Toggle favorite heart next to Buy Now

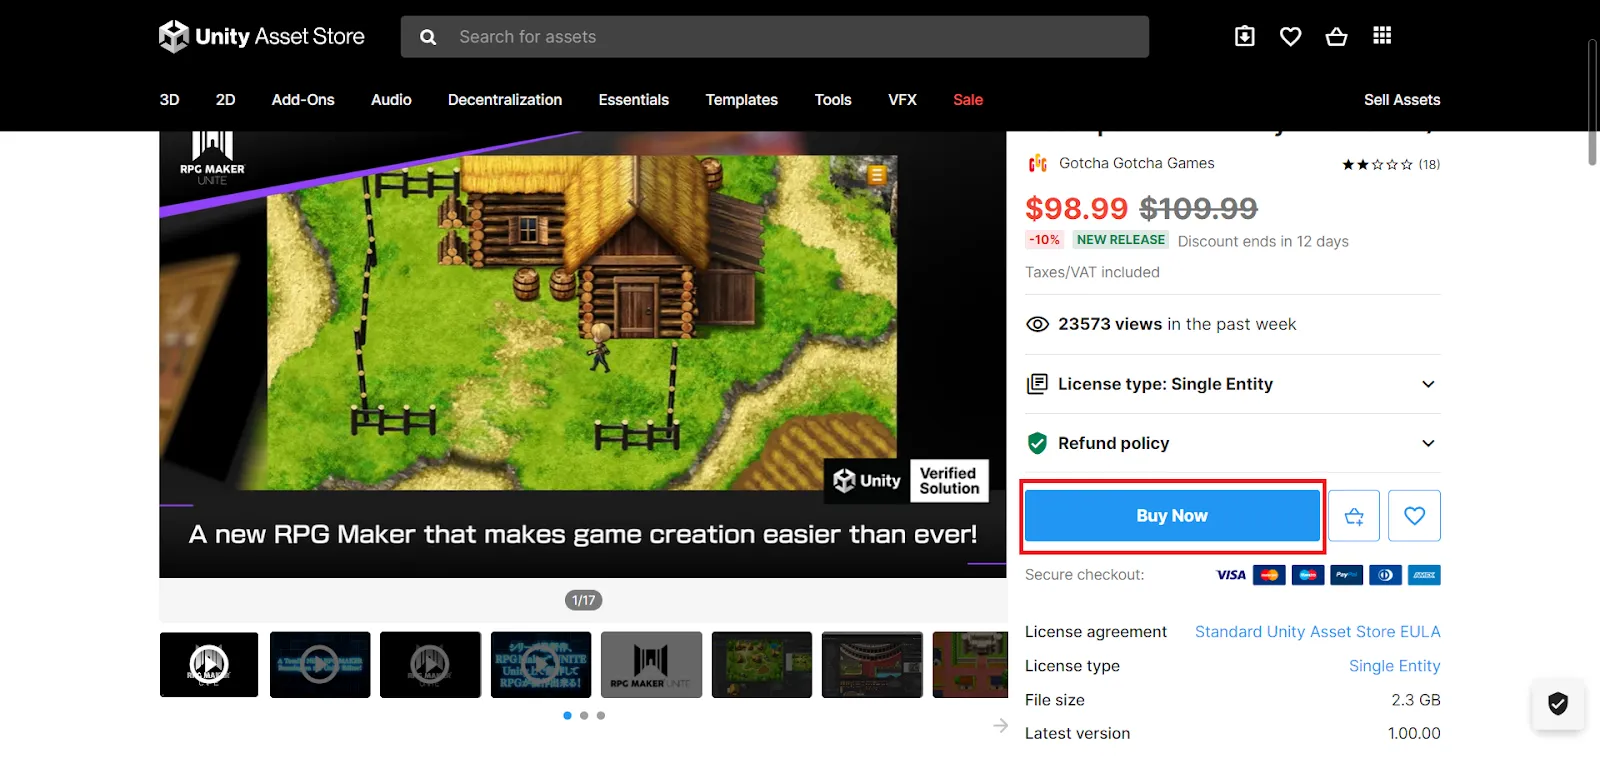tap(1414, 516)
